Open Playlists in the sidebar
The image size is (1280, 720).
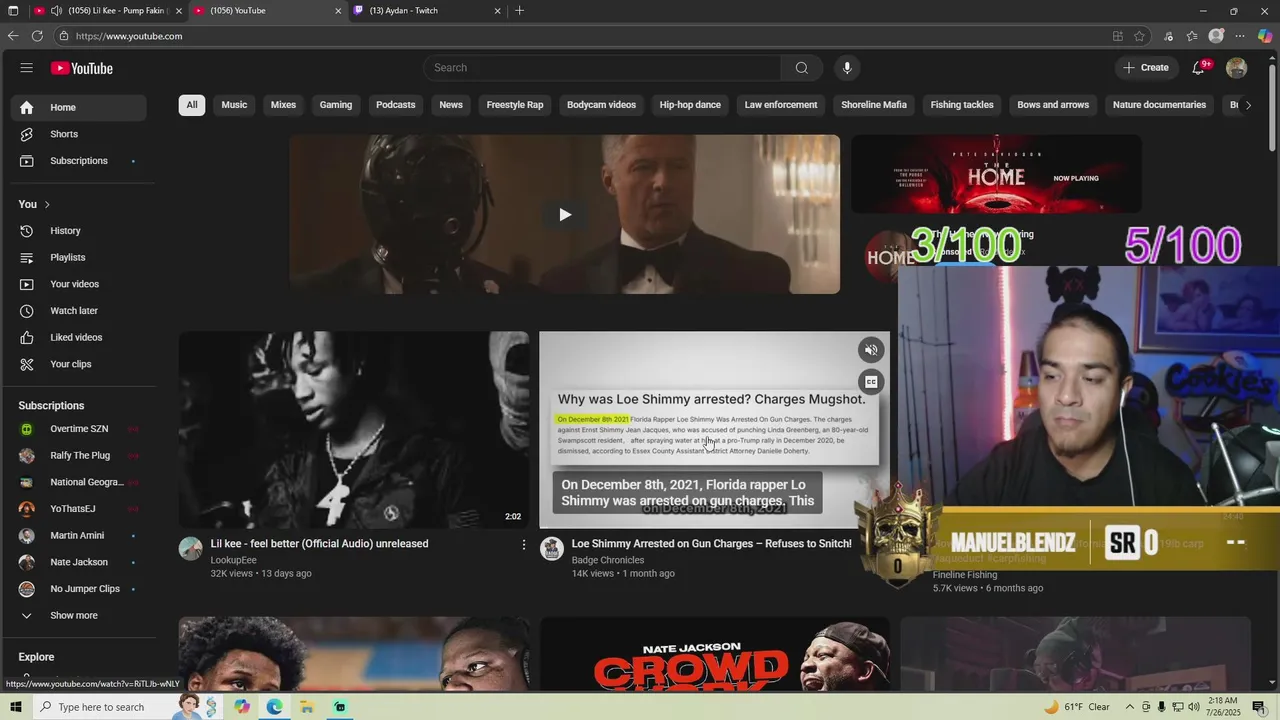click(79, 257)
